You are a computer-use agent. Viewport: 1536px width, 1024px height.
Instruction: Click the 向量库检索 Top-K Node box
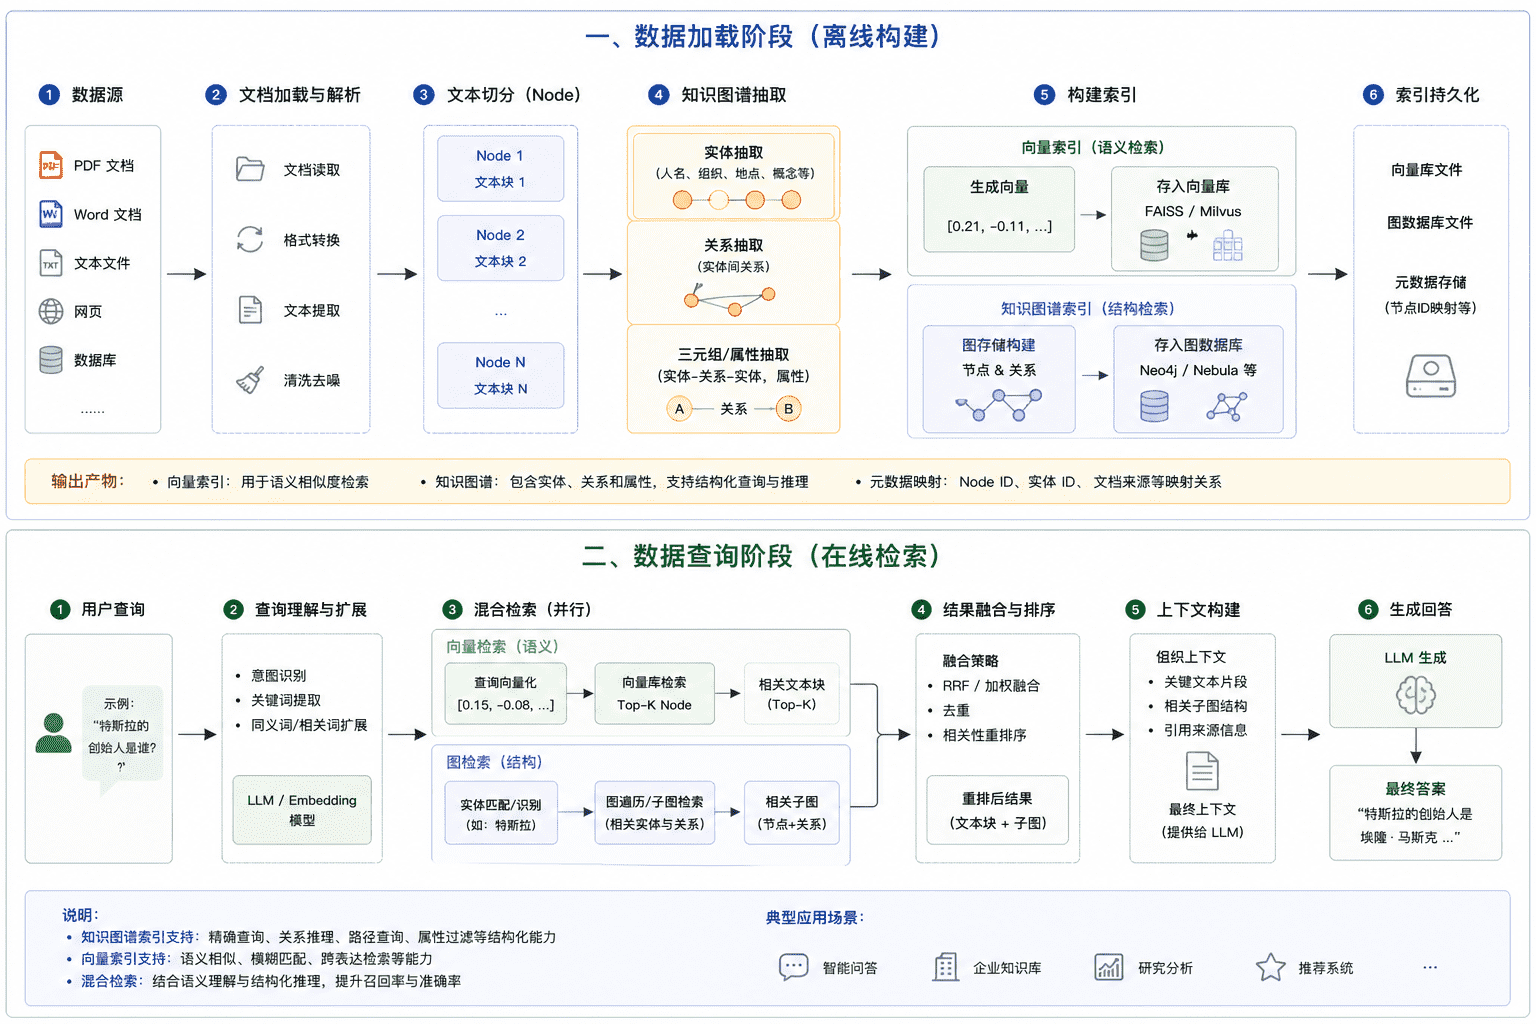655,694
